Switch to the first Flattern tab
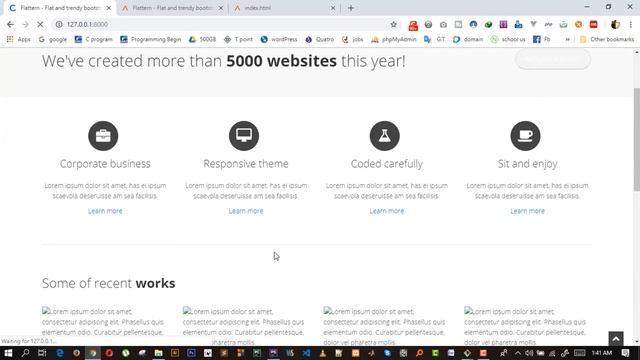The height and width of the screenshot is (360, 640). point(59,8)
